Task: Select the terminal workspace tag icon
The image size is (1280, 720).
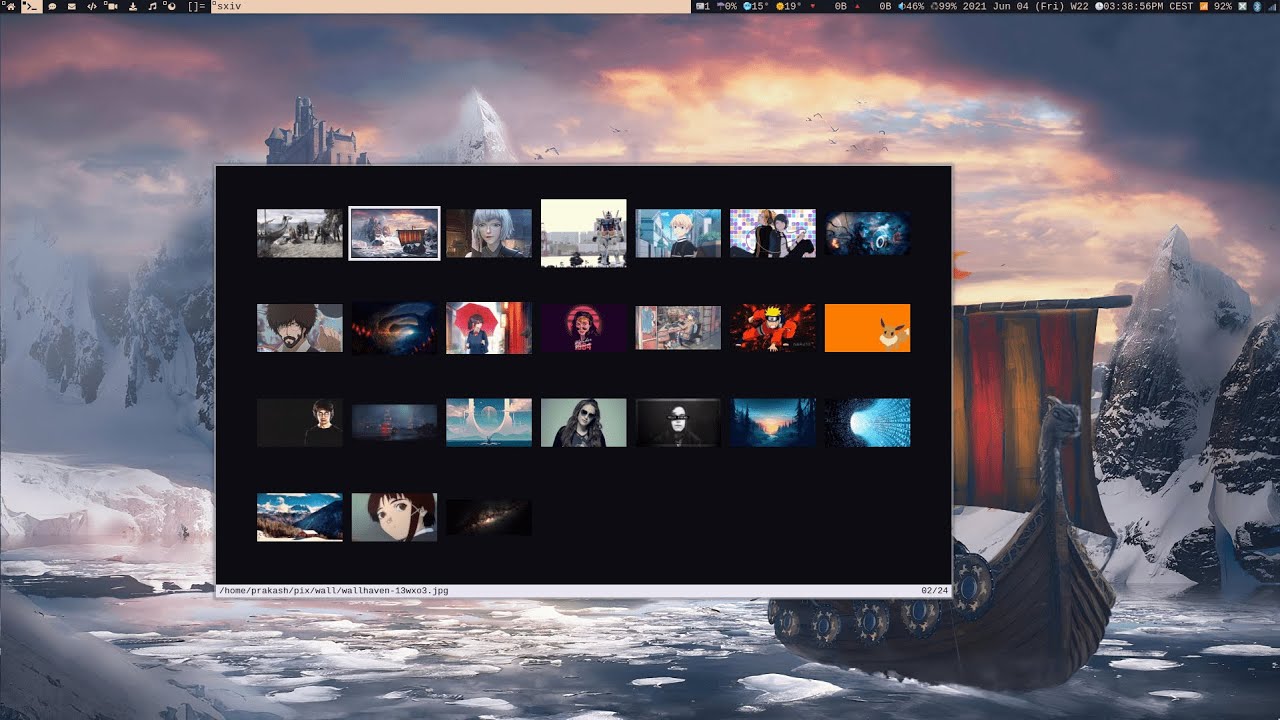Action: coord(31,6)
